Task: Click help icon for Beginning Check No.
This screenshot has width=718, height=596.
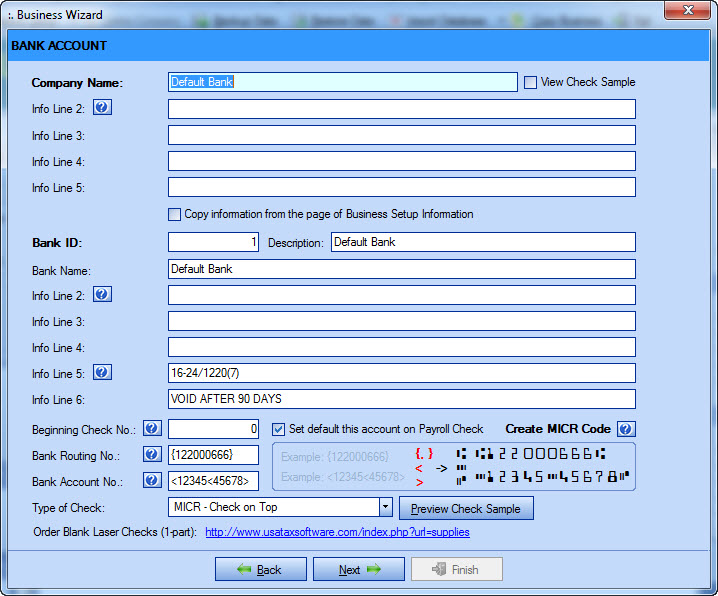Action: coord(152,429)
